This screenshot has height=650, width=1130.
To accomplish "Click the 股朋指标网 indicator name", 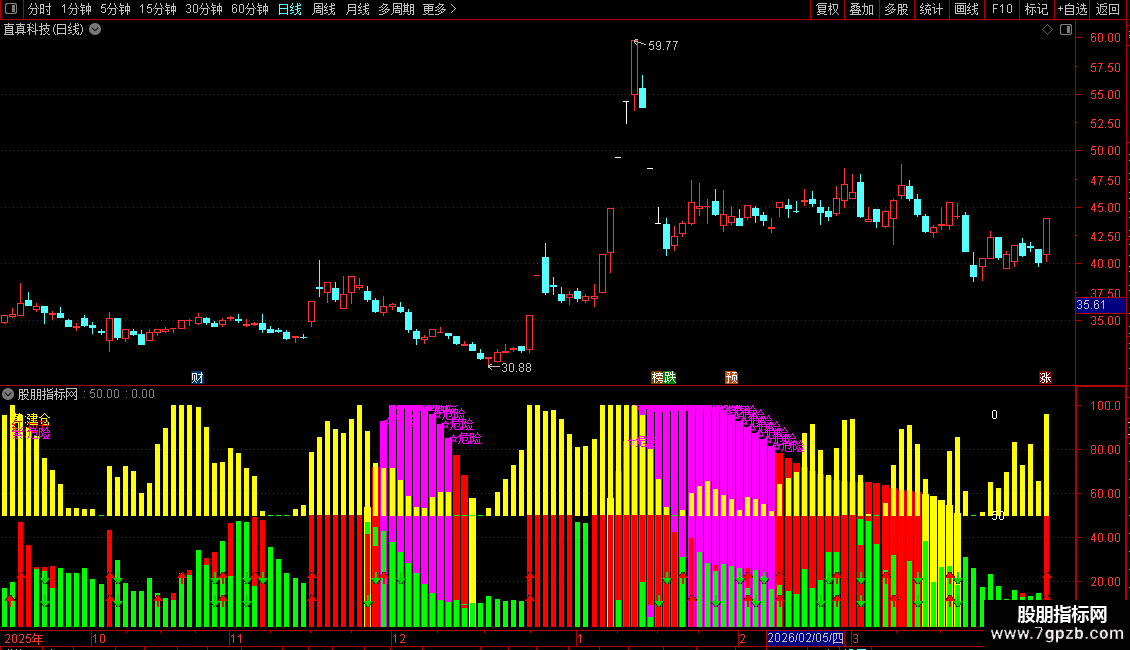I will [x=48, y=394].
